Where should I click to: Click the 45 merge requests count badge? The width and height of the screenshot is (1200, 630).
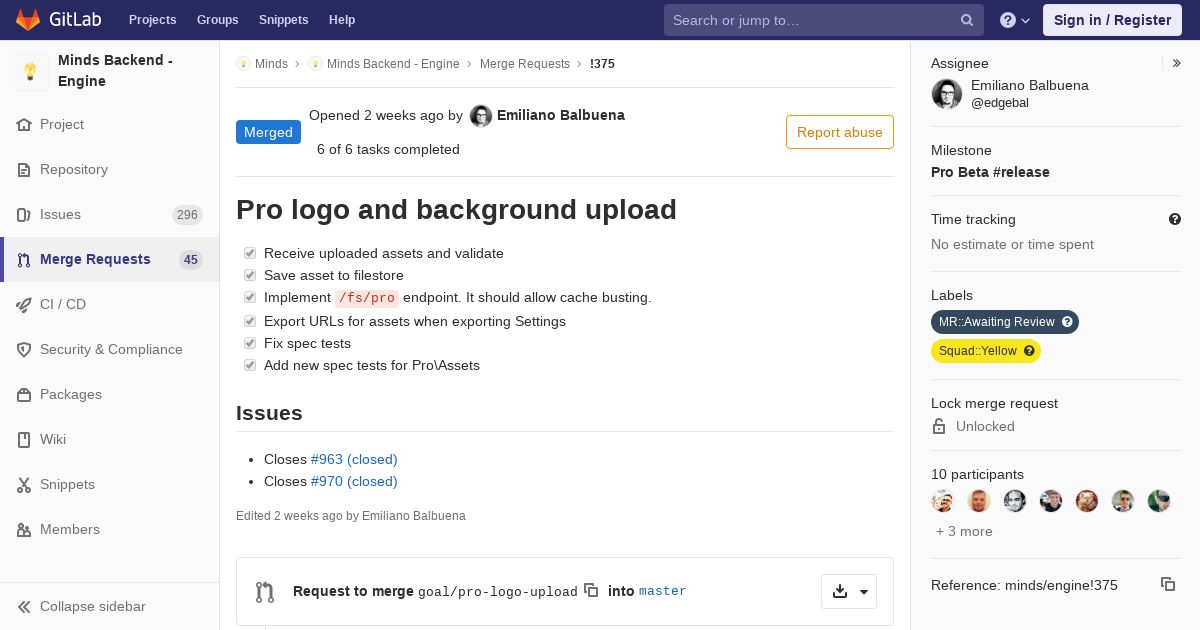click(x=191, y=260)
